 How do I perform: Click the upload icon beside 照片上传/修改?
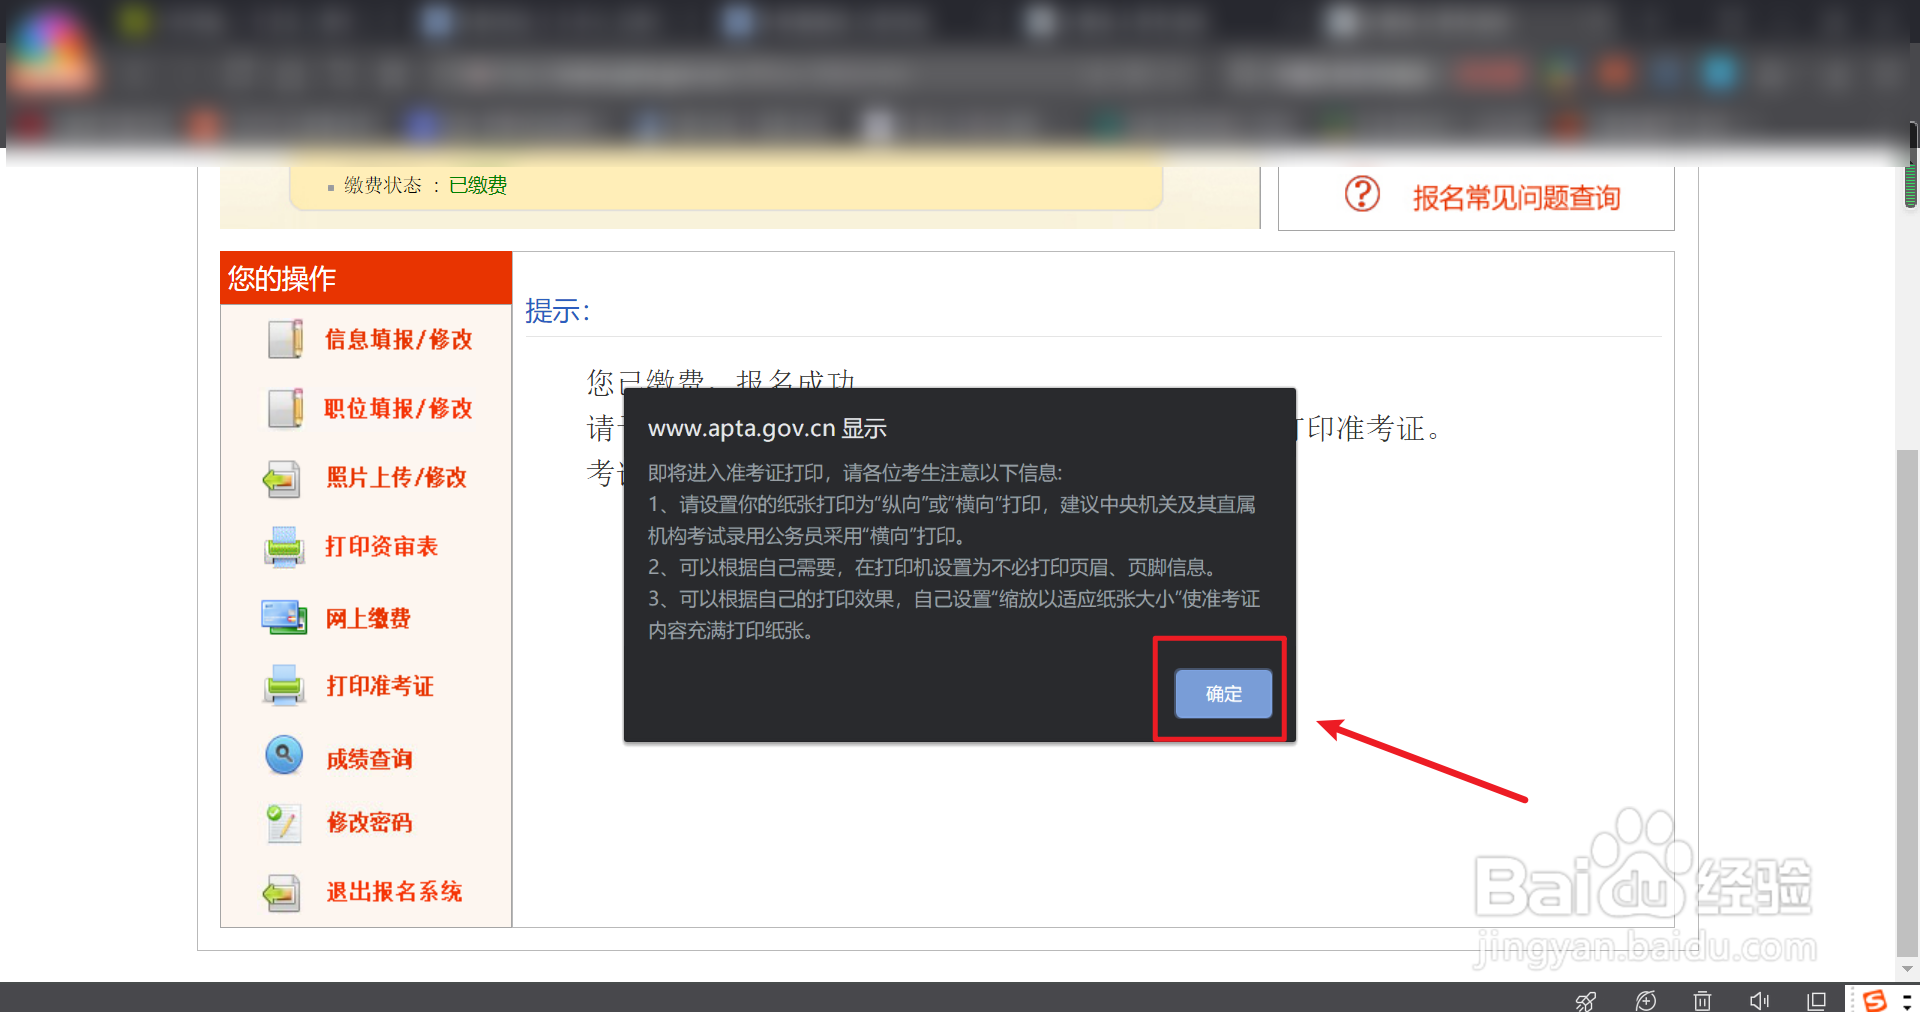click(282, 479)
